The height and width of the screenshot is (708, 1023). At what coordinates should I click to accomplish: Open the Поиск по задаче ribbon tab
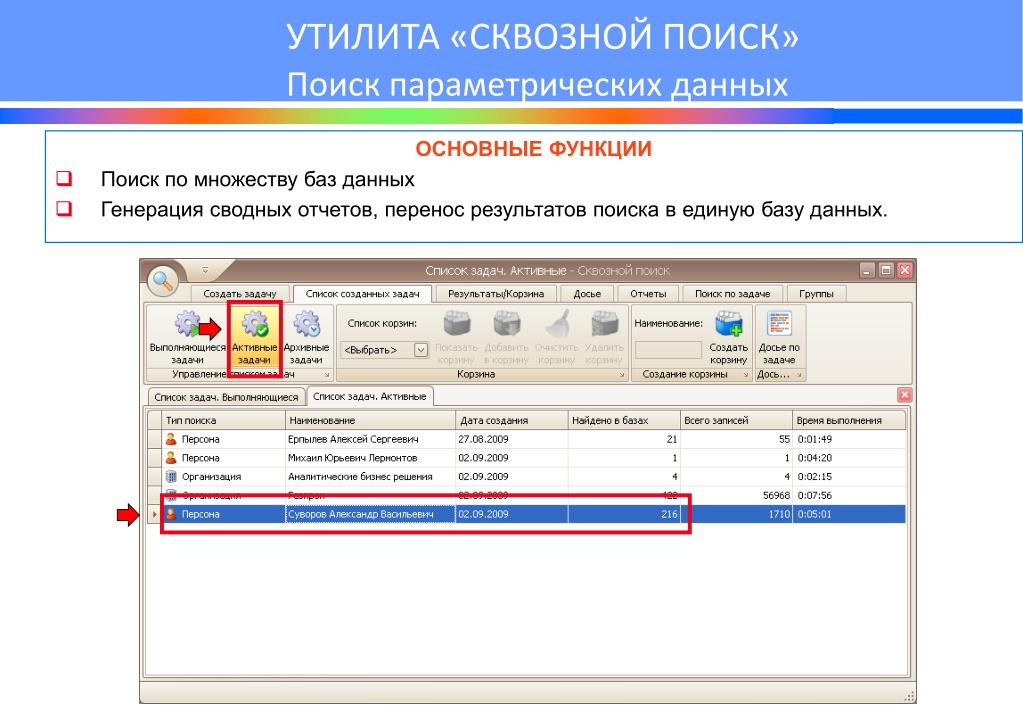(732, 294)
